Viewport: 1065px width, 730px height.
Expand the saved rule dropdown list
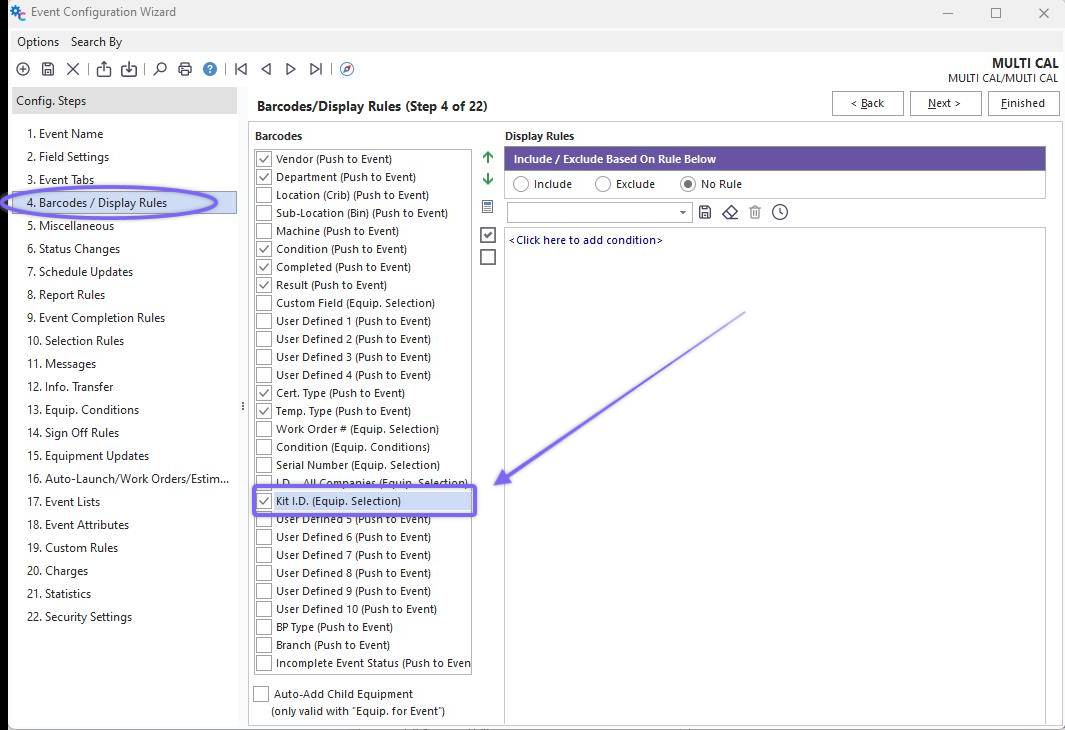(x=683, y=212)
